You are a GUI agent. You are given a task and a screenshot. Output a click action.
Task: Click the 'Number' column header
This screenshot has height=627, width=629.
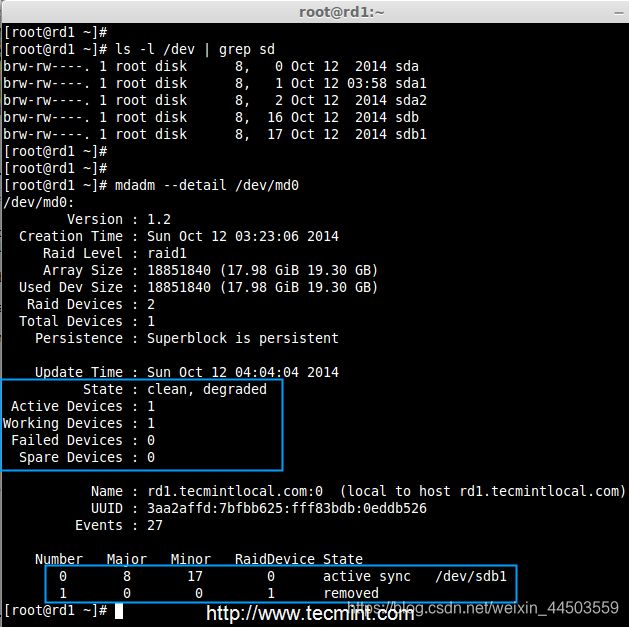tap(59, 559)
